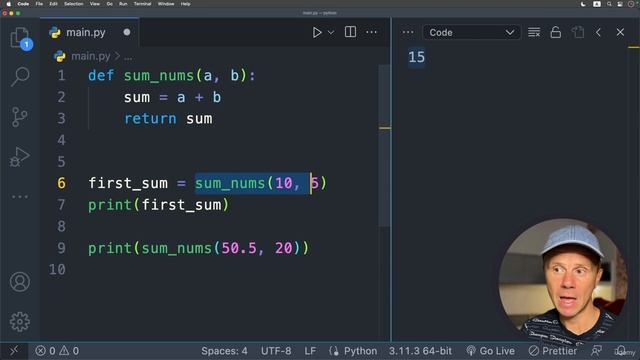Close the output panel
Viewport: 640px width, 360px height.
tap(620, 32)
